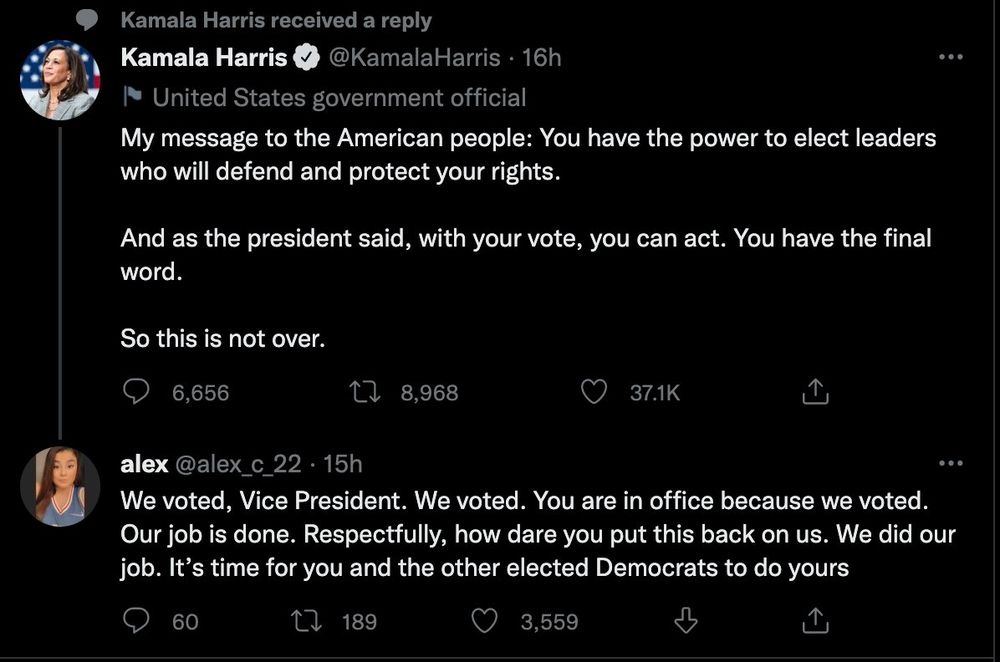Like Kamala Harris's tweet
Viewport: 1000px width, 662px height.
click(594, 392)
